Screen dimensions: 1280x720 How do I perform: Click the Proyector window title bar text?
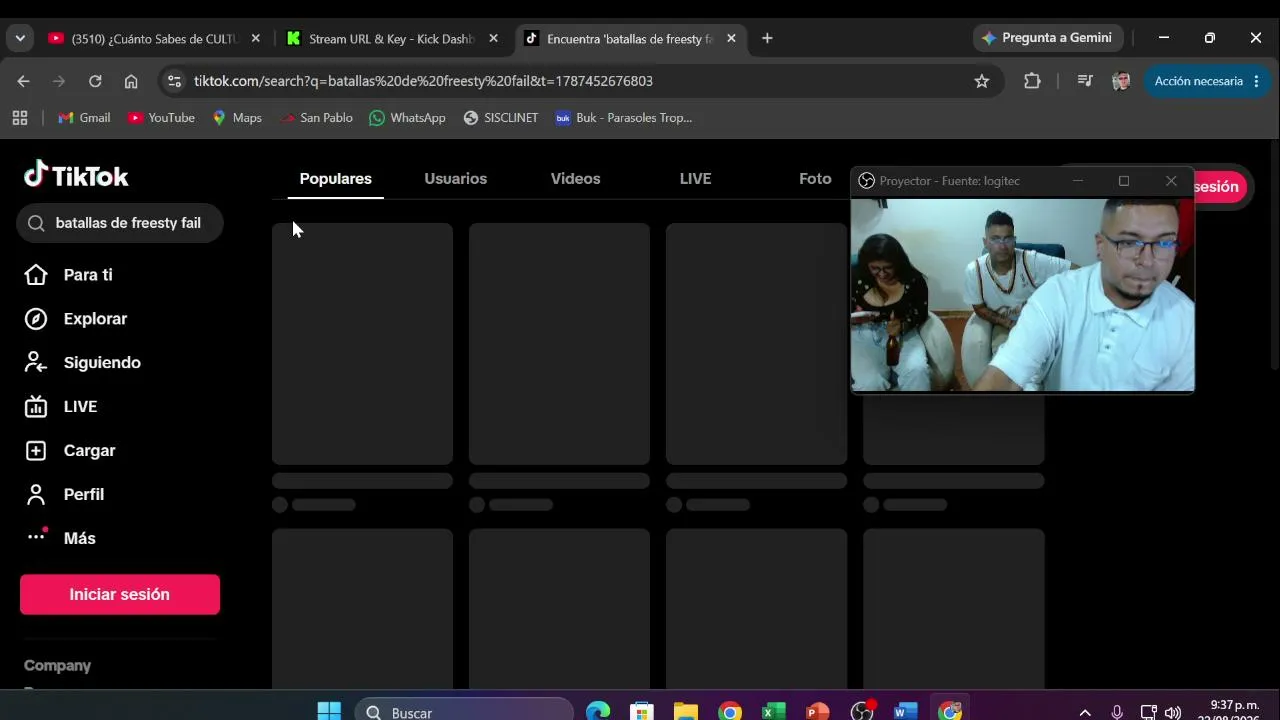pos(949,181)
